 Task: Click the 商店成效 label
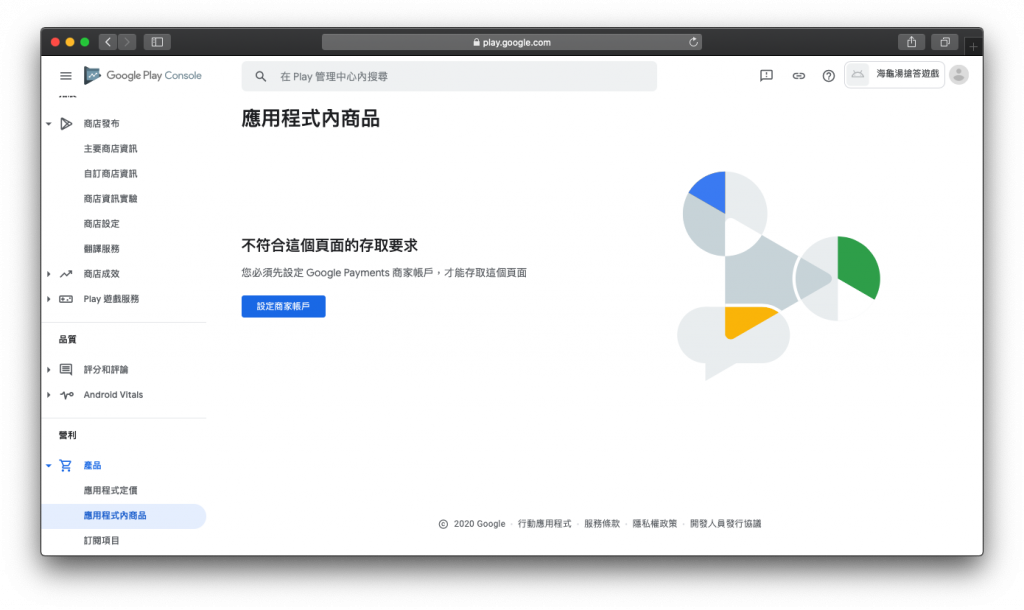pos(101,274)
